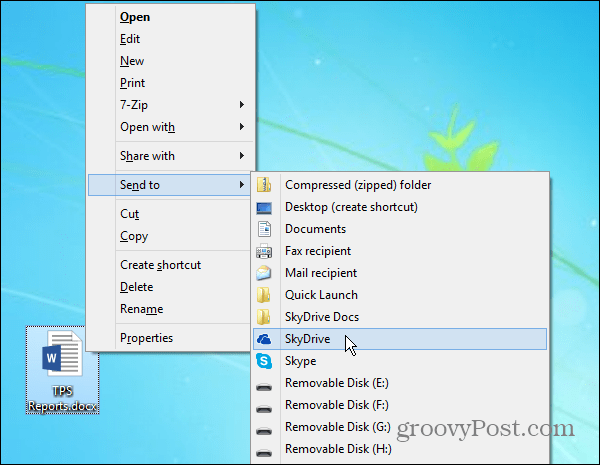Send file to Mail recipient

(x=400, y=273)
